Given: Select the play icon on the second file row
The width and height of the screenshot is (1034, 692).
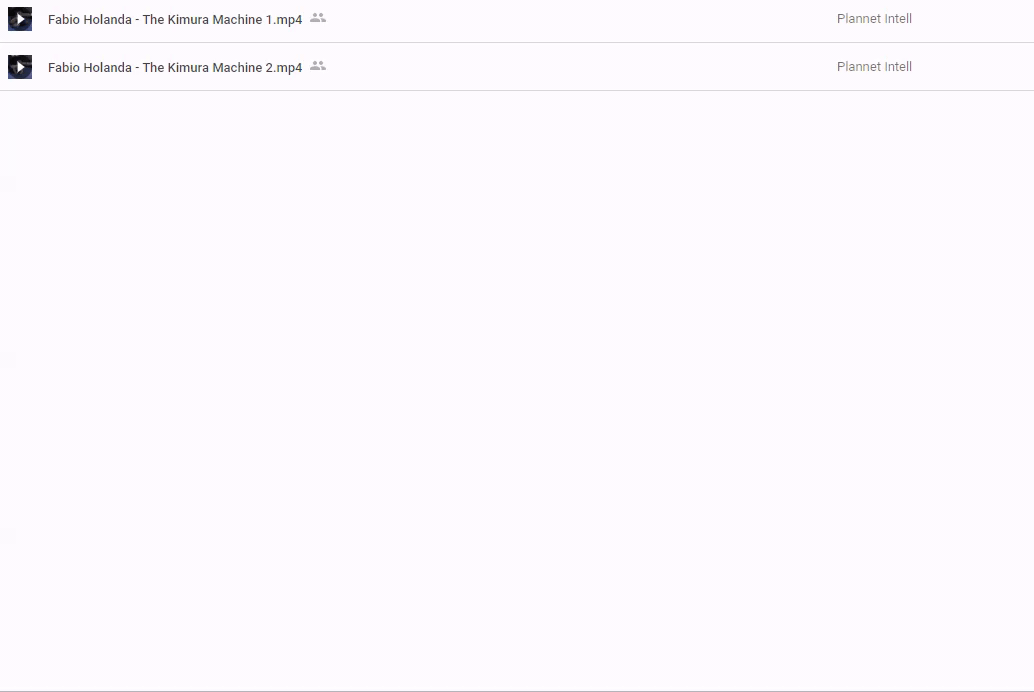Looking at the screenshot, I should coord(20,67).
